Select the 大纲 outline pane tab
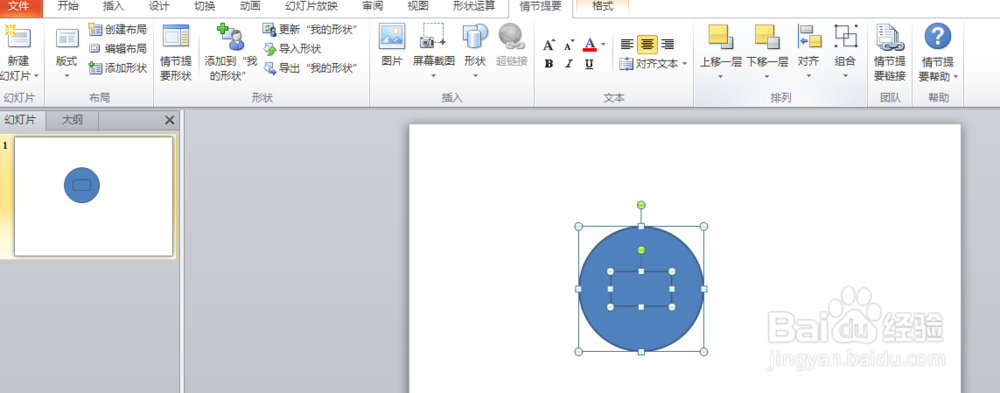Screen dimensions: 1000x393 pos(72,120)
